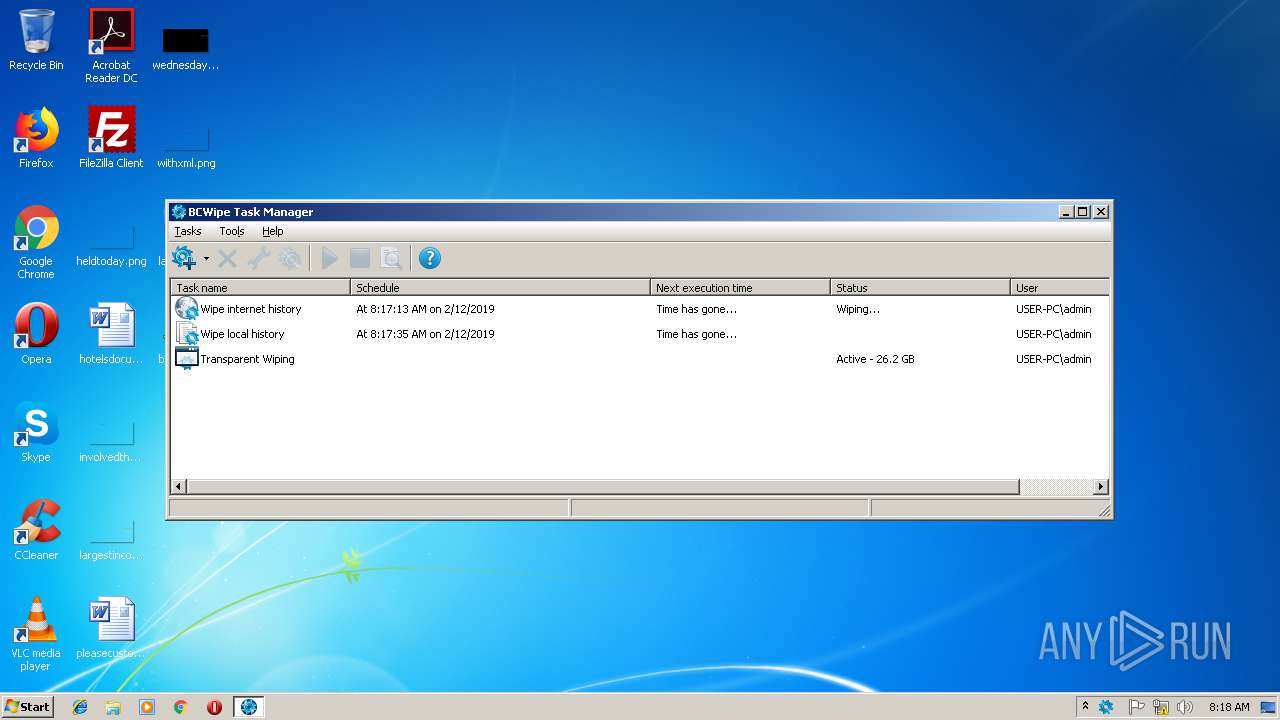This screenshot has height=720, width=1280.
Task: Show hidden tray icons arrow
Action: coord(1085,706)
